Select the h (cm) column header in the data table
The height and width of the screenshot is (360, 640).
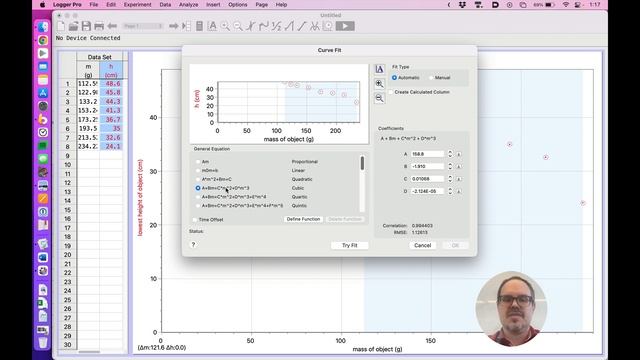coord(111,70)
